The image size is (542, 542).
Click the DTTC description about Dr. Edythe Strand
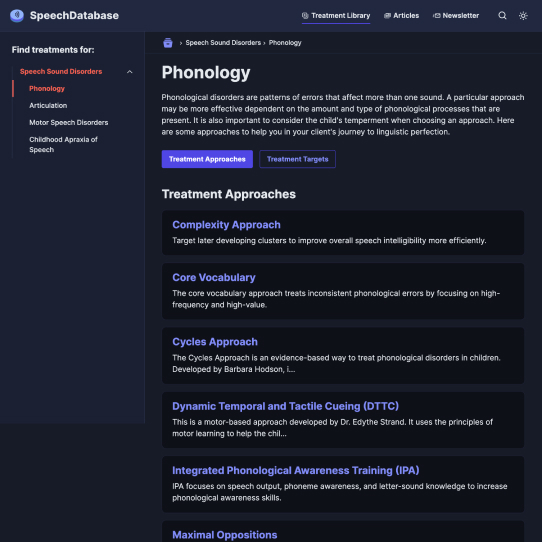tap(332, 428)
